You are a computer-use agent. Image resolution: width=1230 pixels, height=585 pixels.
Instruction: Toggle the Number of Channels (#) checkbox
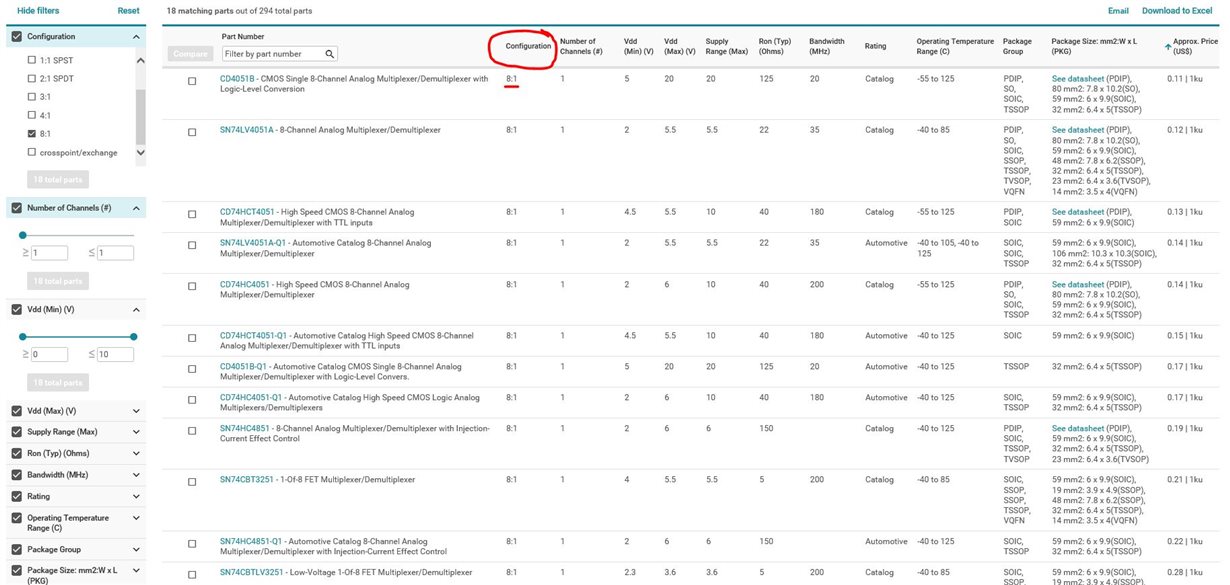[x=17, y=208]
